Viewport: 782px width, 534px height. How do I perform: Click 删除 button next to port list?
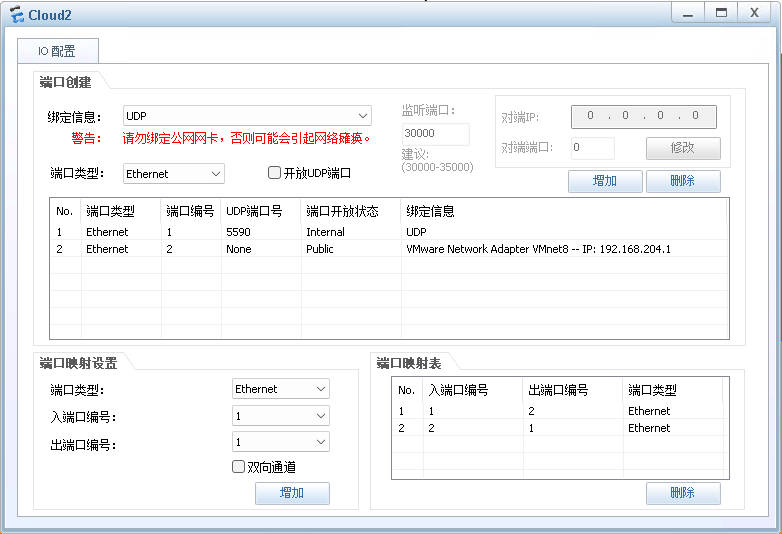683,181
